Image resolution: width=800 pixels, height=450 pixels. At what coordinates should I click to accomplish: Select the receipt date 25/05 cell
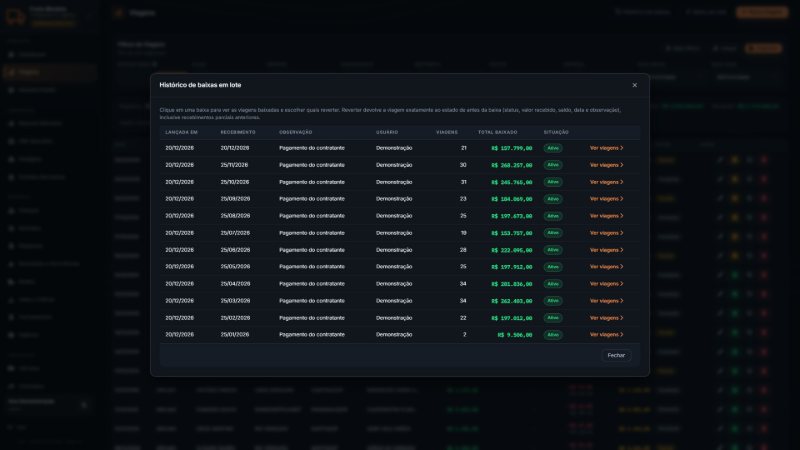click(235, 267)
